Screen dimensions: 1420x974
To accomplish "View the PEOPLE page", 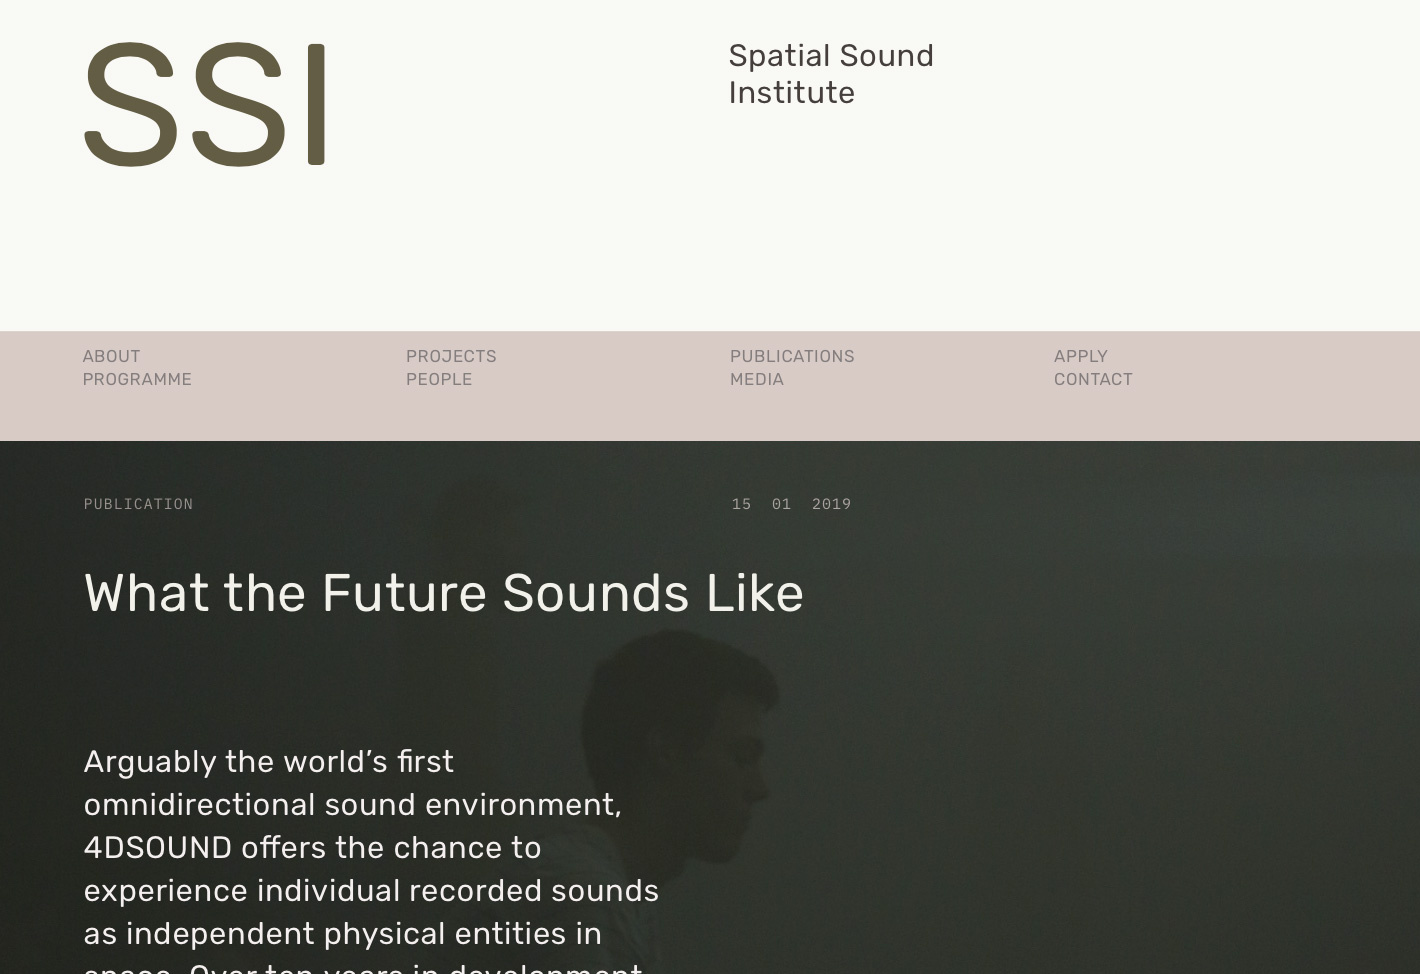I will point(439,379).
